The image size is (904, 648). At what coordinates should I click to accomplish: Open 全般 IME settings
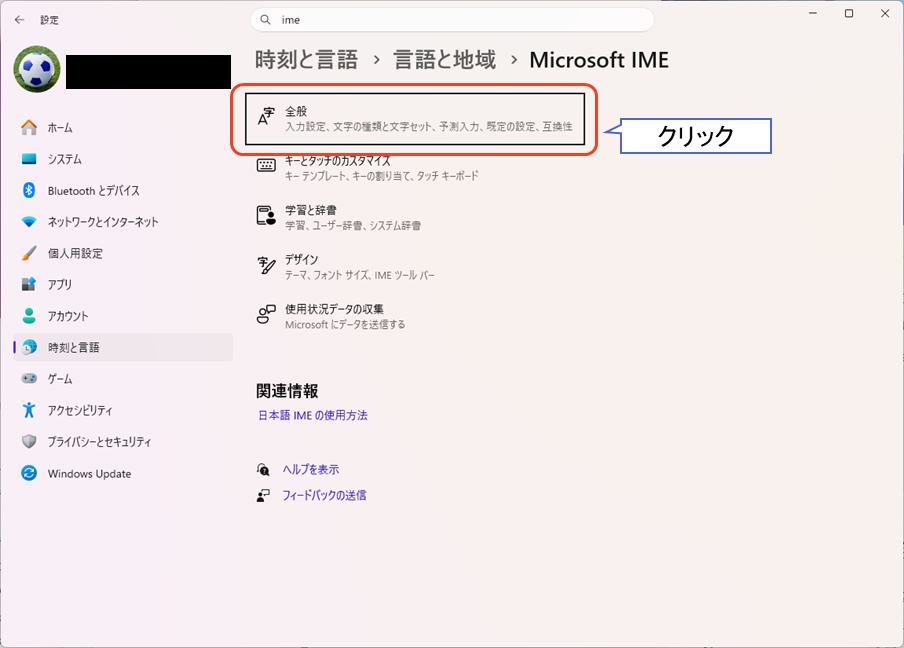(x=415, y=119)
